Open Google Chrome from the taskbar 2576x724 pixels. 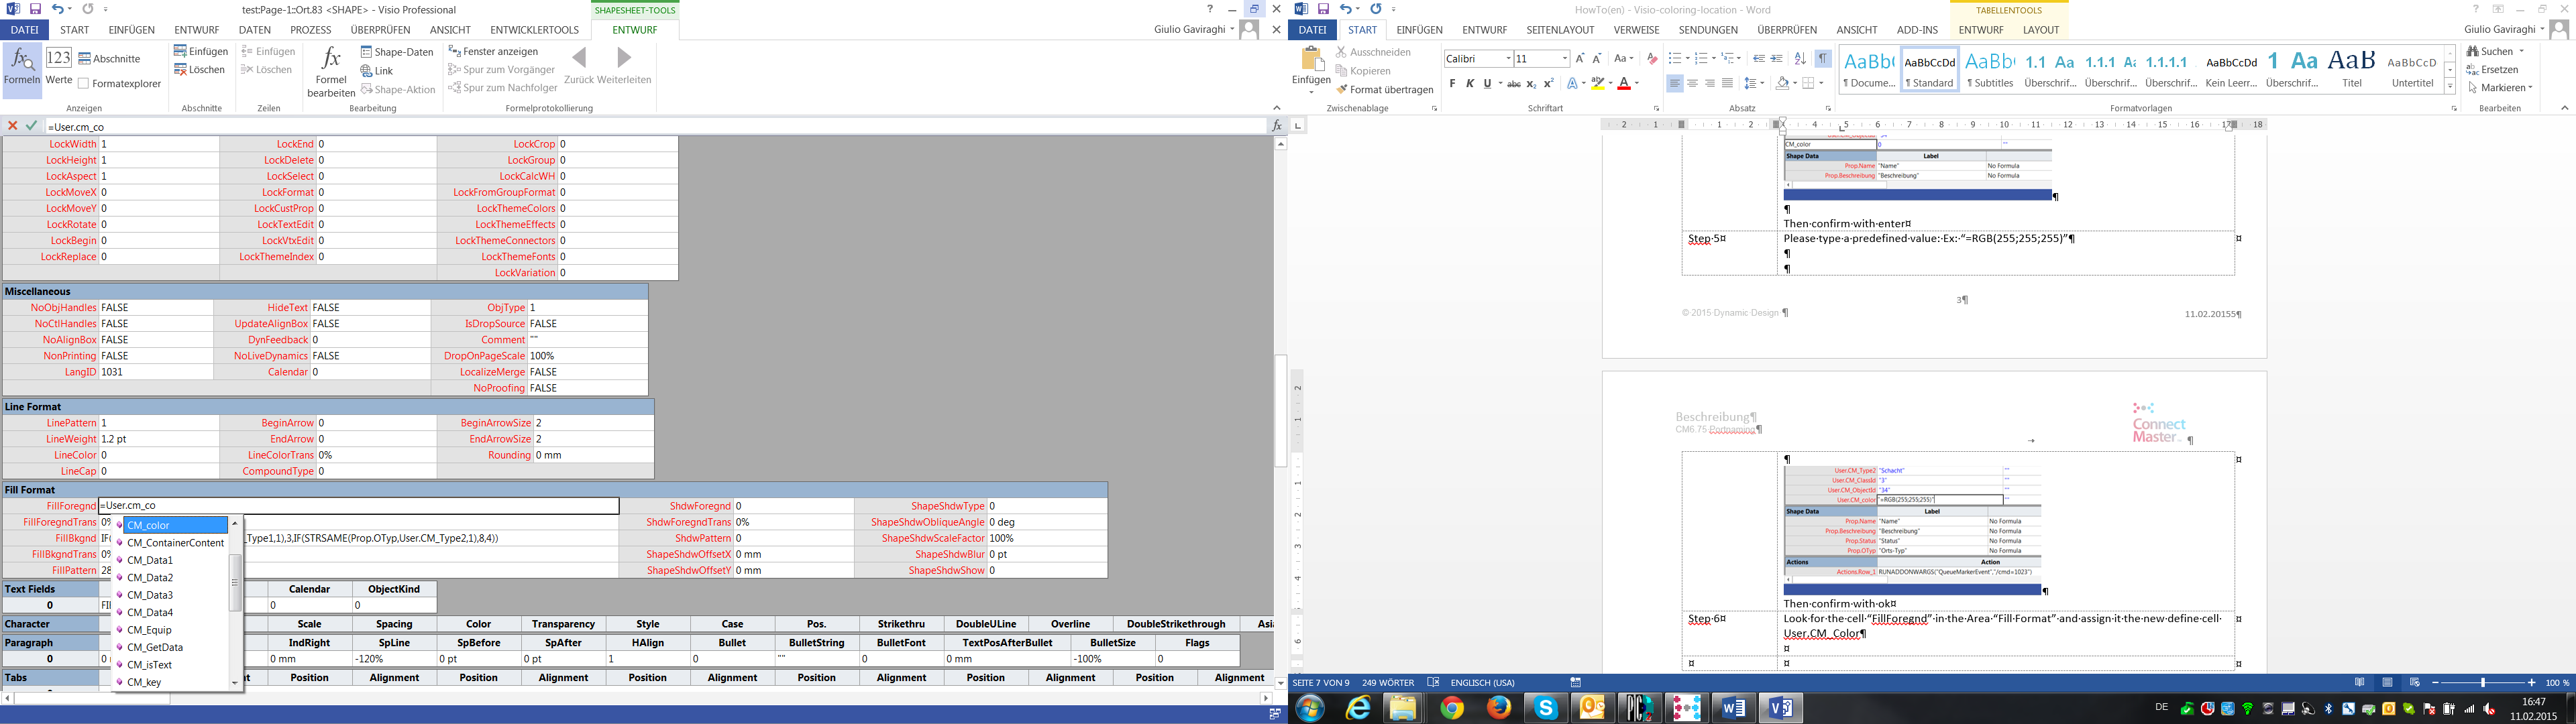click(1452, 708)
